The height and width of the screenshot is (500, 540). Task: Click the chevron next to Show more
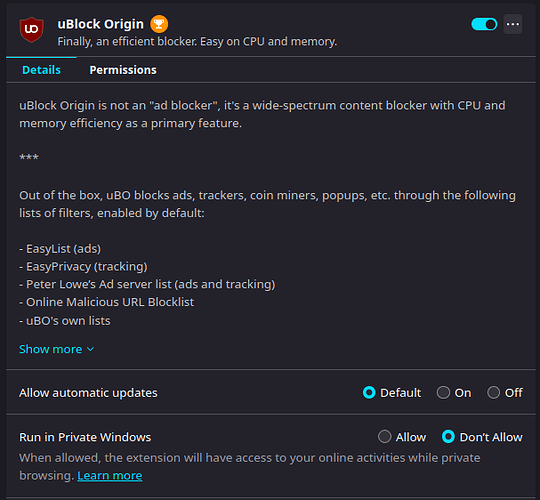[90, 350]
